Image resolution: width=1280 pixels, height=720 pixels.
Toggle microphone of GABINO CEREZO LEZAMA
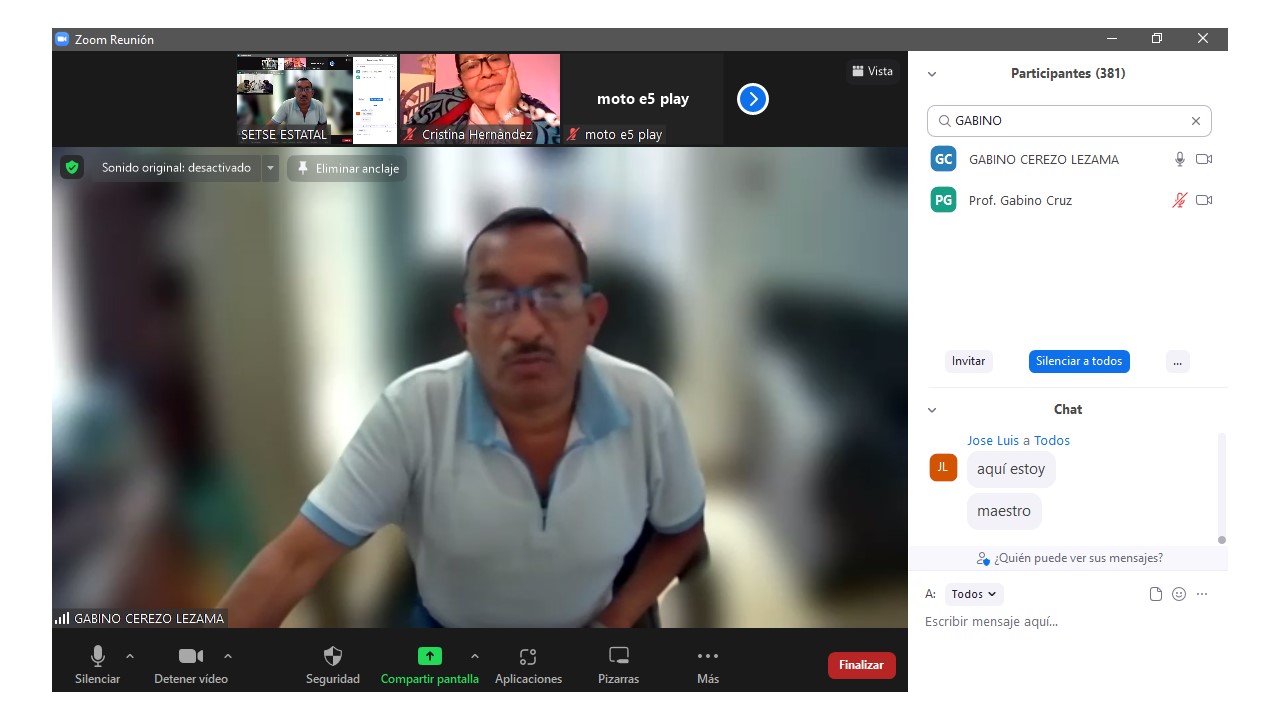tap(1180, 159)
